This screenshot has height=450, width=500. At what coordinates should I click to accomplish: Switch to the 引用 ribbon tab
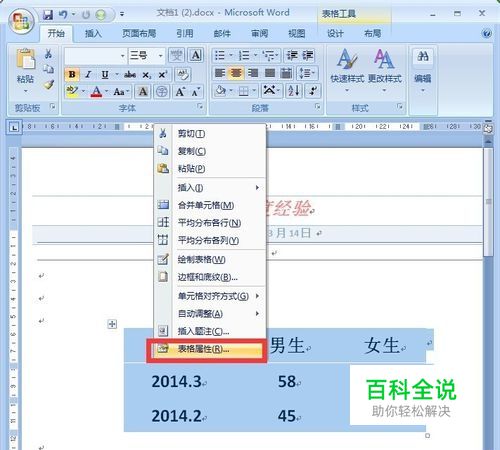185,33
